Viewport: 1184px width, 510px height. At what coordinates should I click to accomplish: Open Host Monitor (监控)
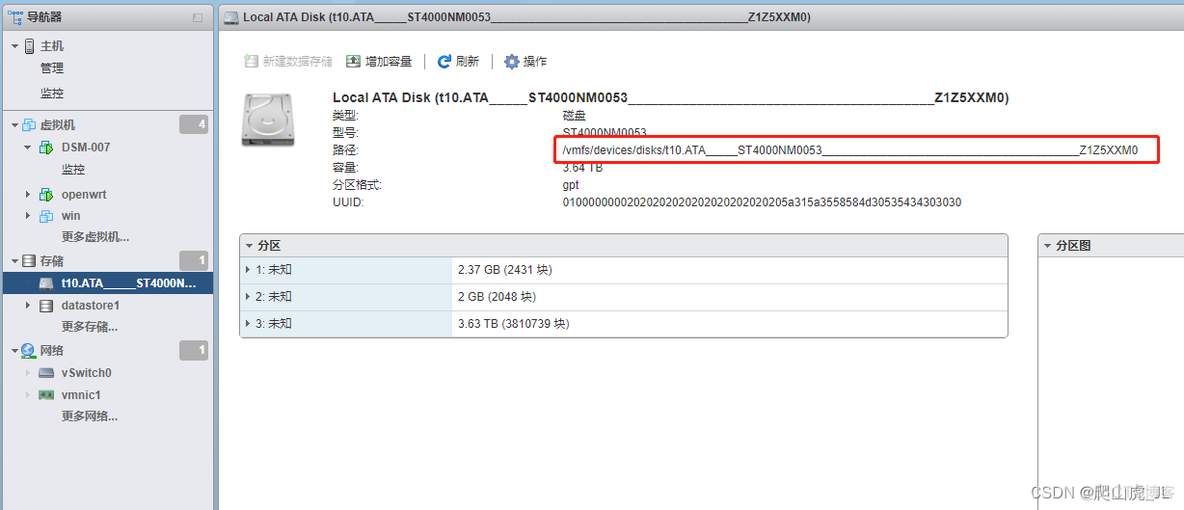(x=52, y=94)
